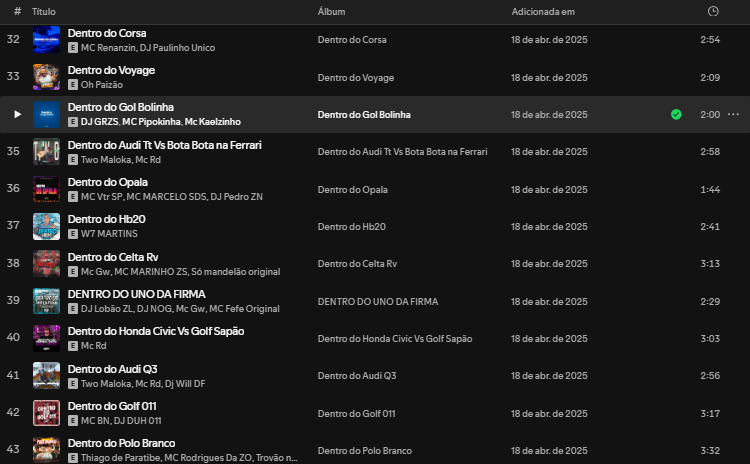750x464 pixels.
Task: Open title Dentro do Honda Civic Vs Golf Sapão
Action: [x=156, y=331]
